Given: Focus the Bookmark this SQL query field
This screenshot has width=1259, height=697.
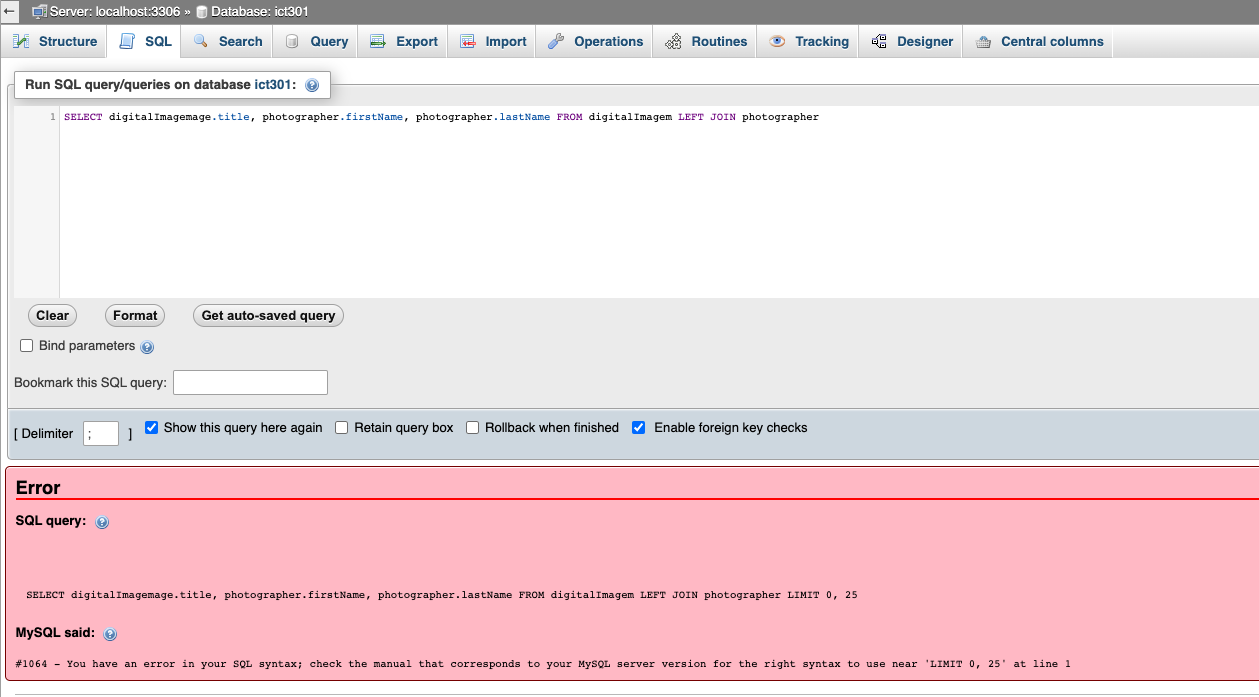Looking at the screenshot, I should tap(250, 382).
